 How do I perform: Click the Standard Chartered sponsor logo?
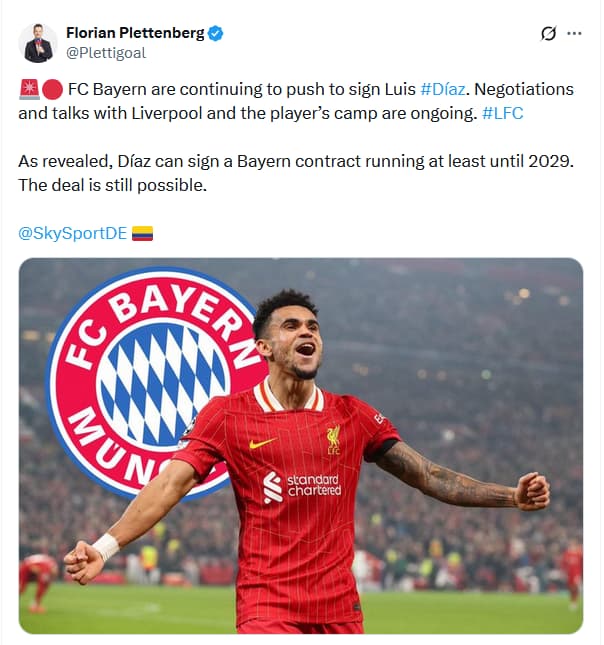[x=302, y=486]
